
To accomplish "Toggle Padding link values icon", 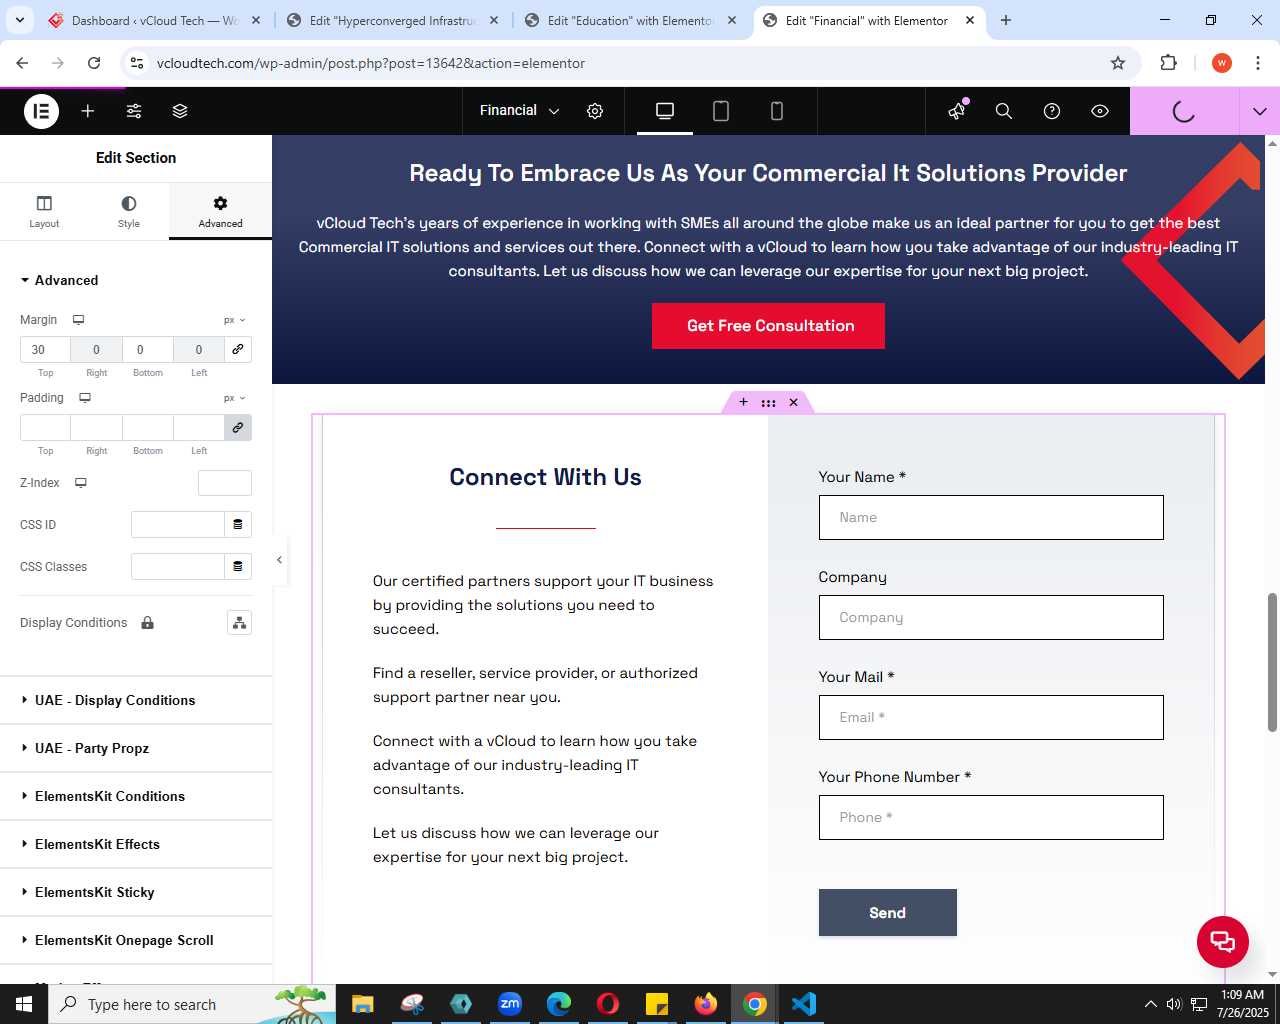I will (238, 428).
